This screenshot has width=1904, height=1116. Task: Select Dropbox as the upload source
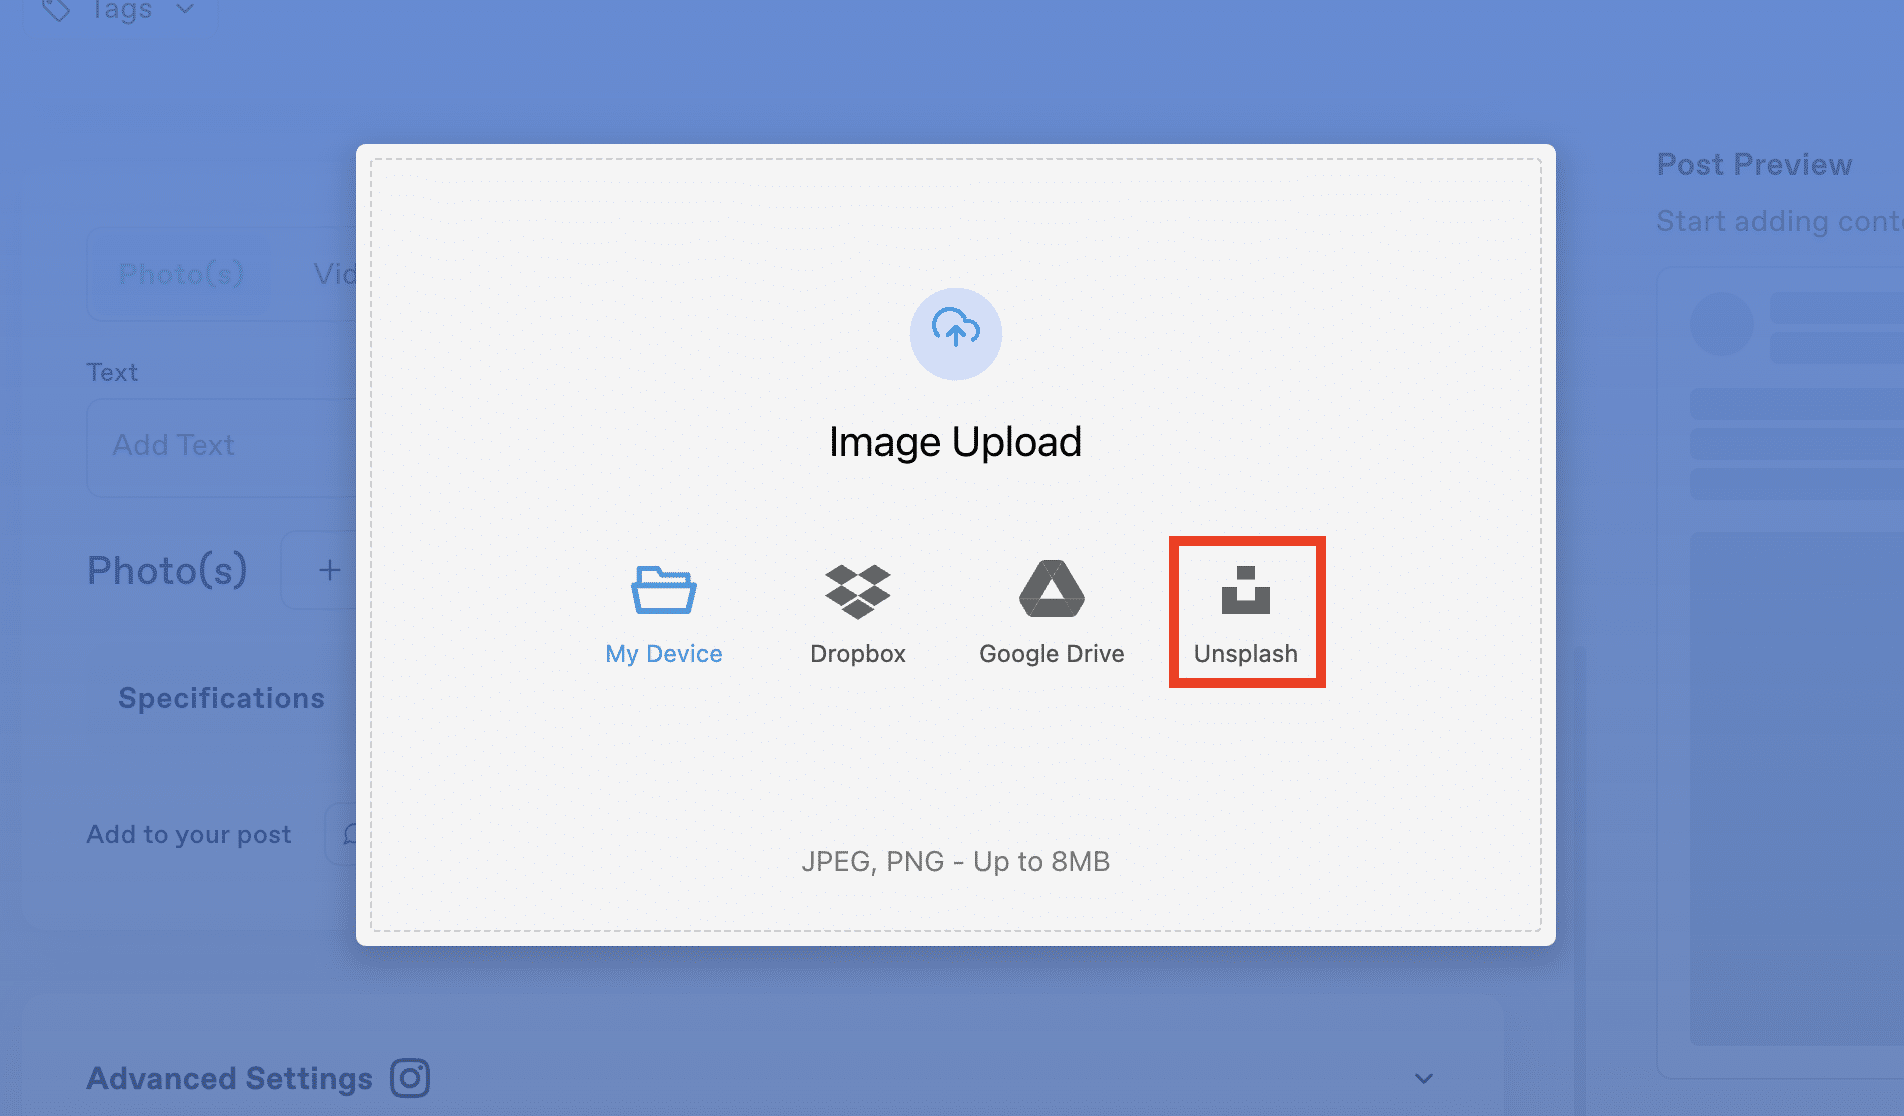tap(857, 610)
